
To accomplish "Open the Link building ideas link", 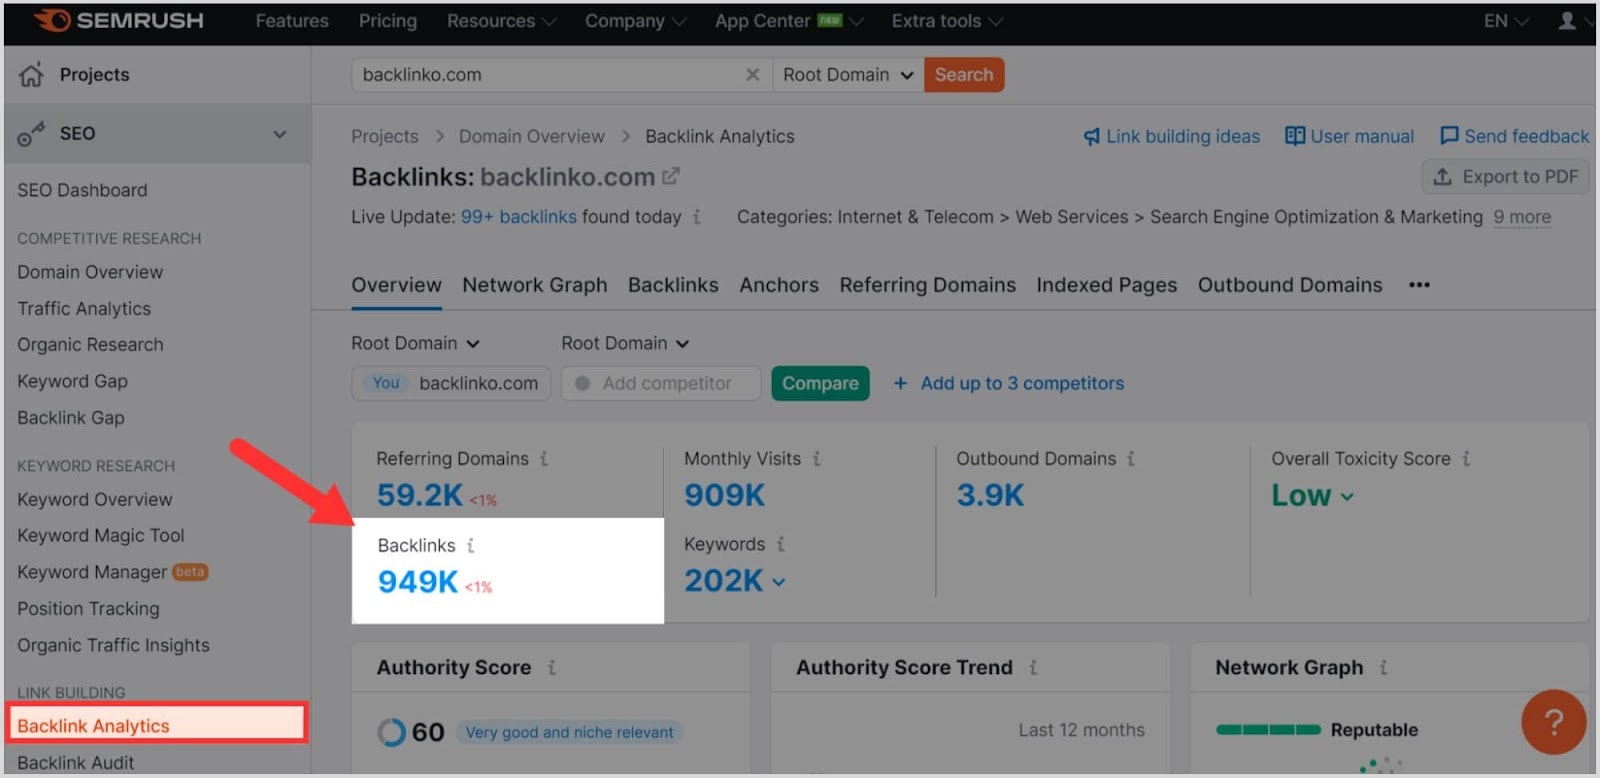I will (1172, 137).
